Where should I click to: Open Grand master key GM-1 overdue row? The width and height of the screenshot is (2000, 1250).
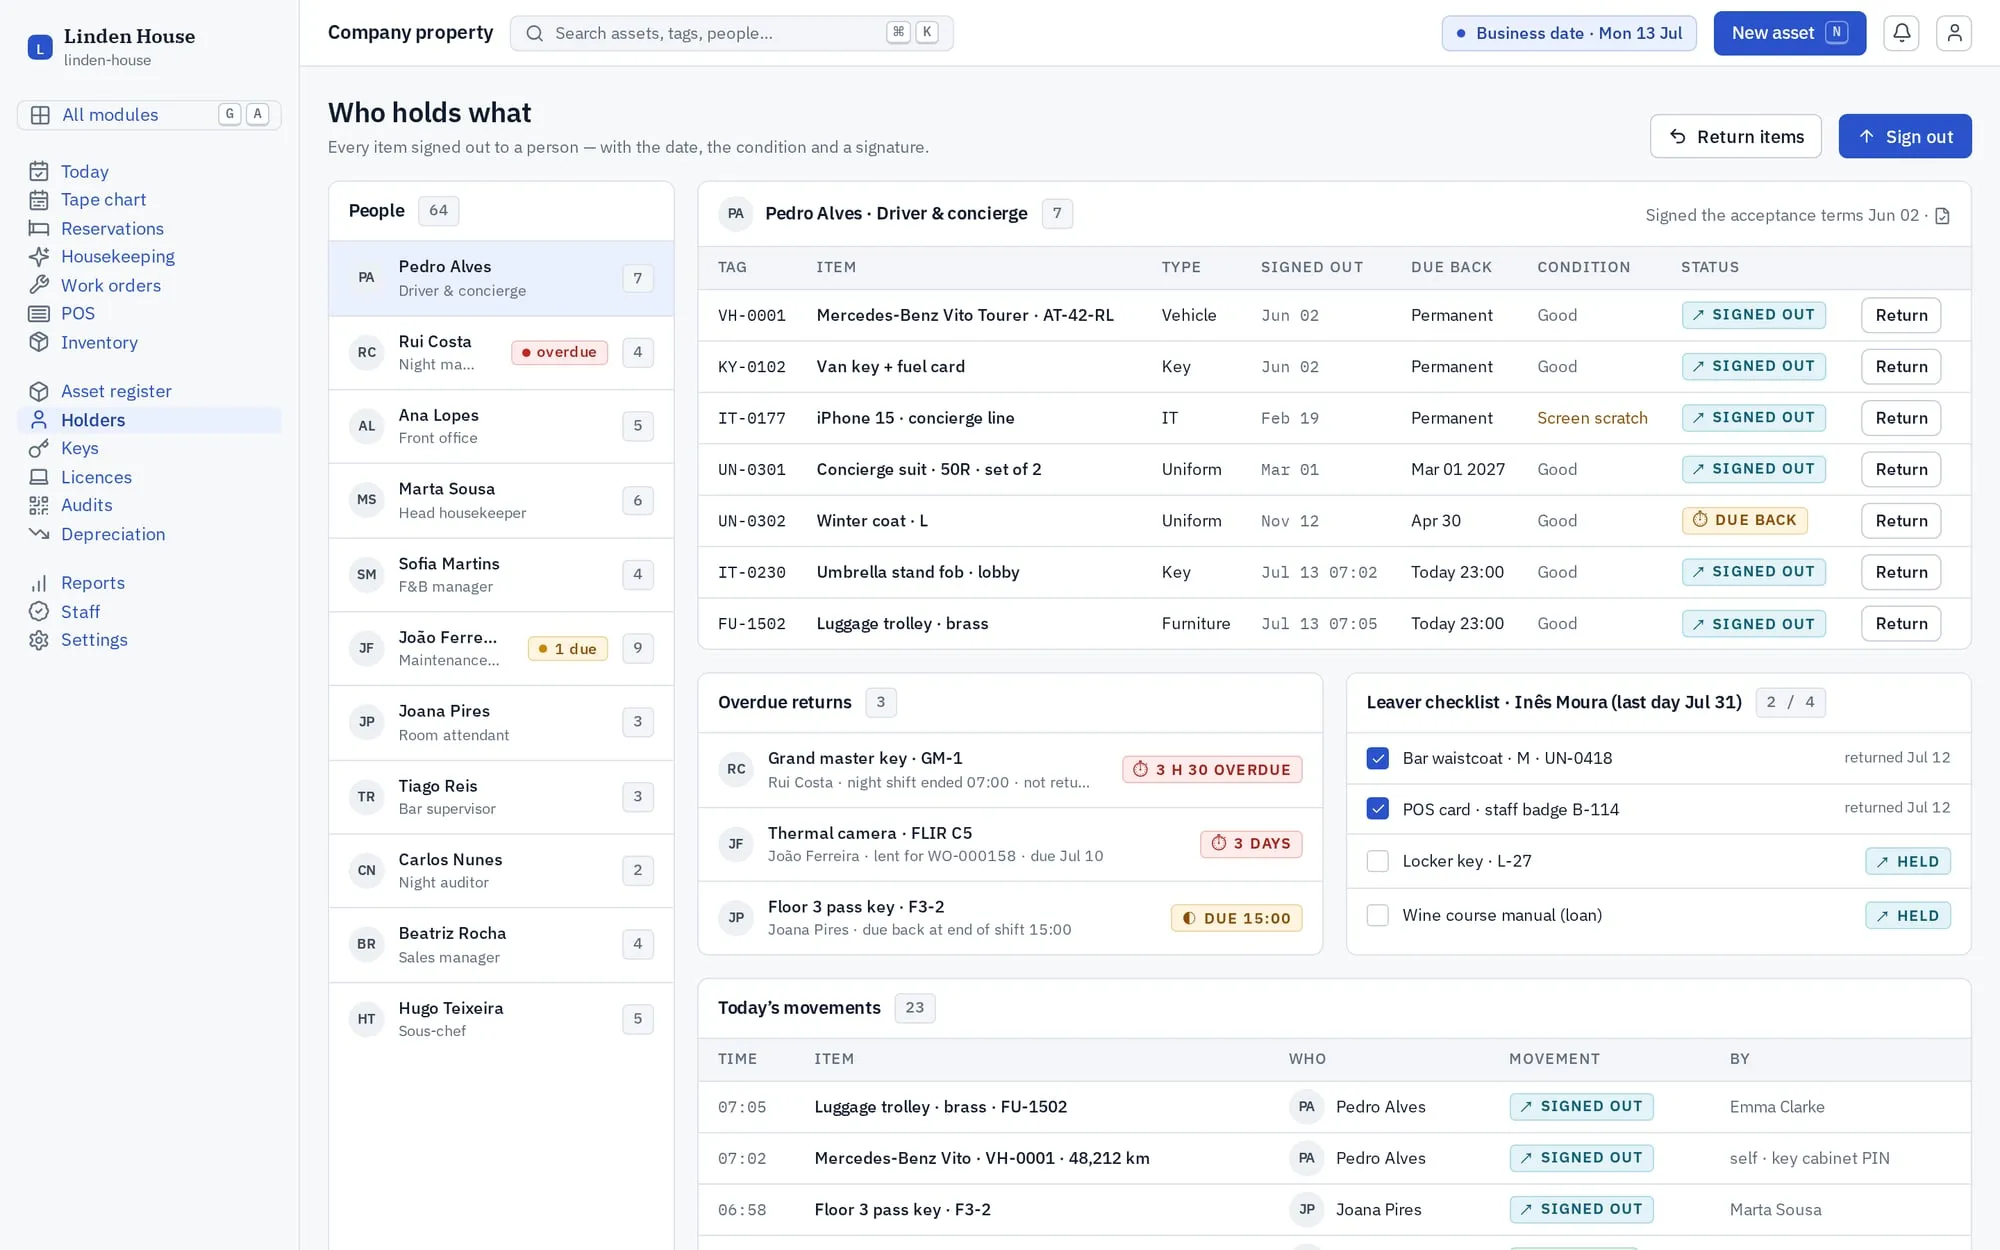(x=1010, y=770)
